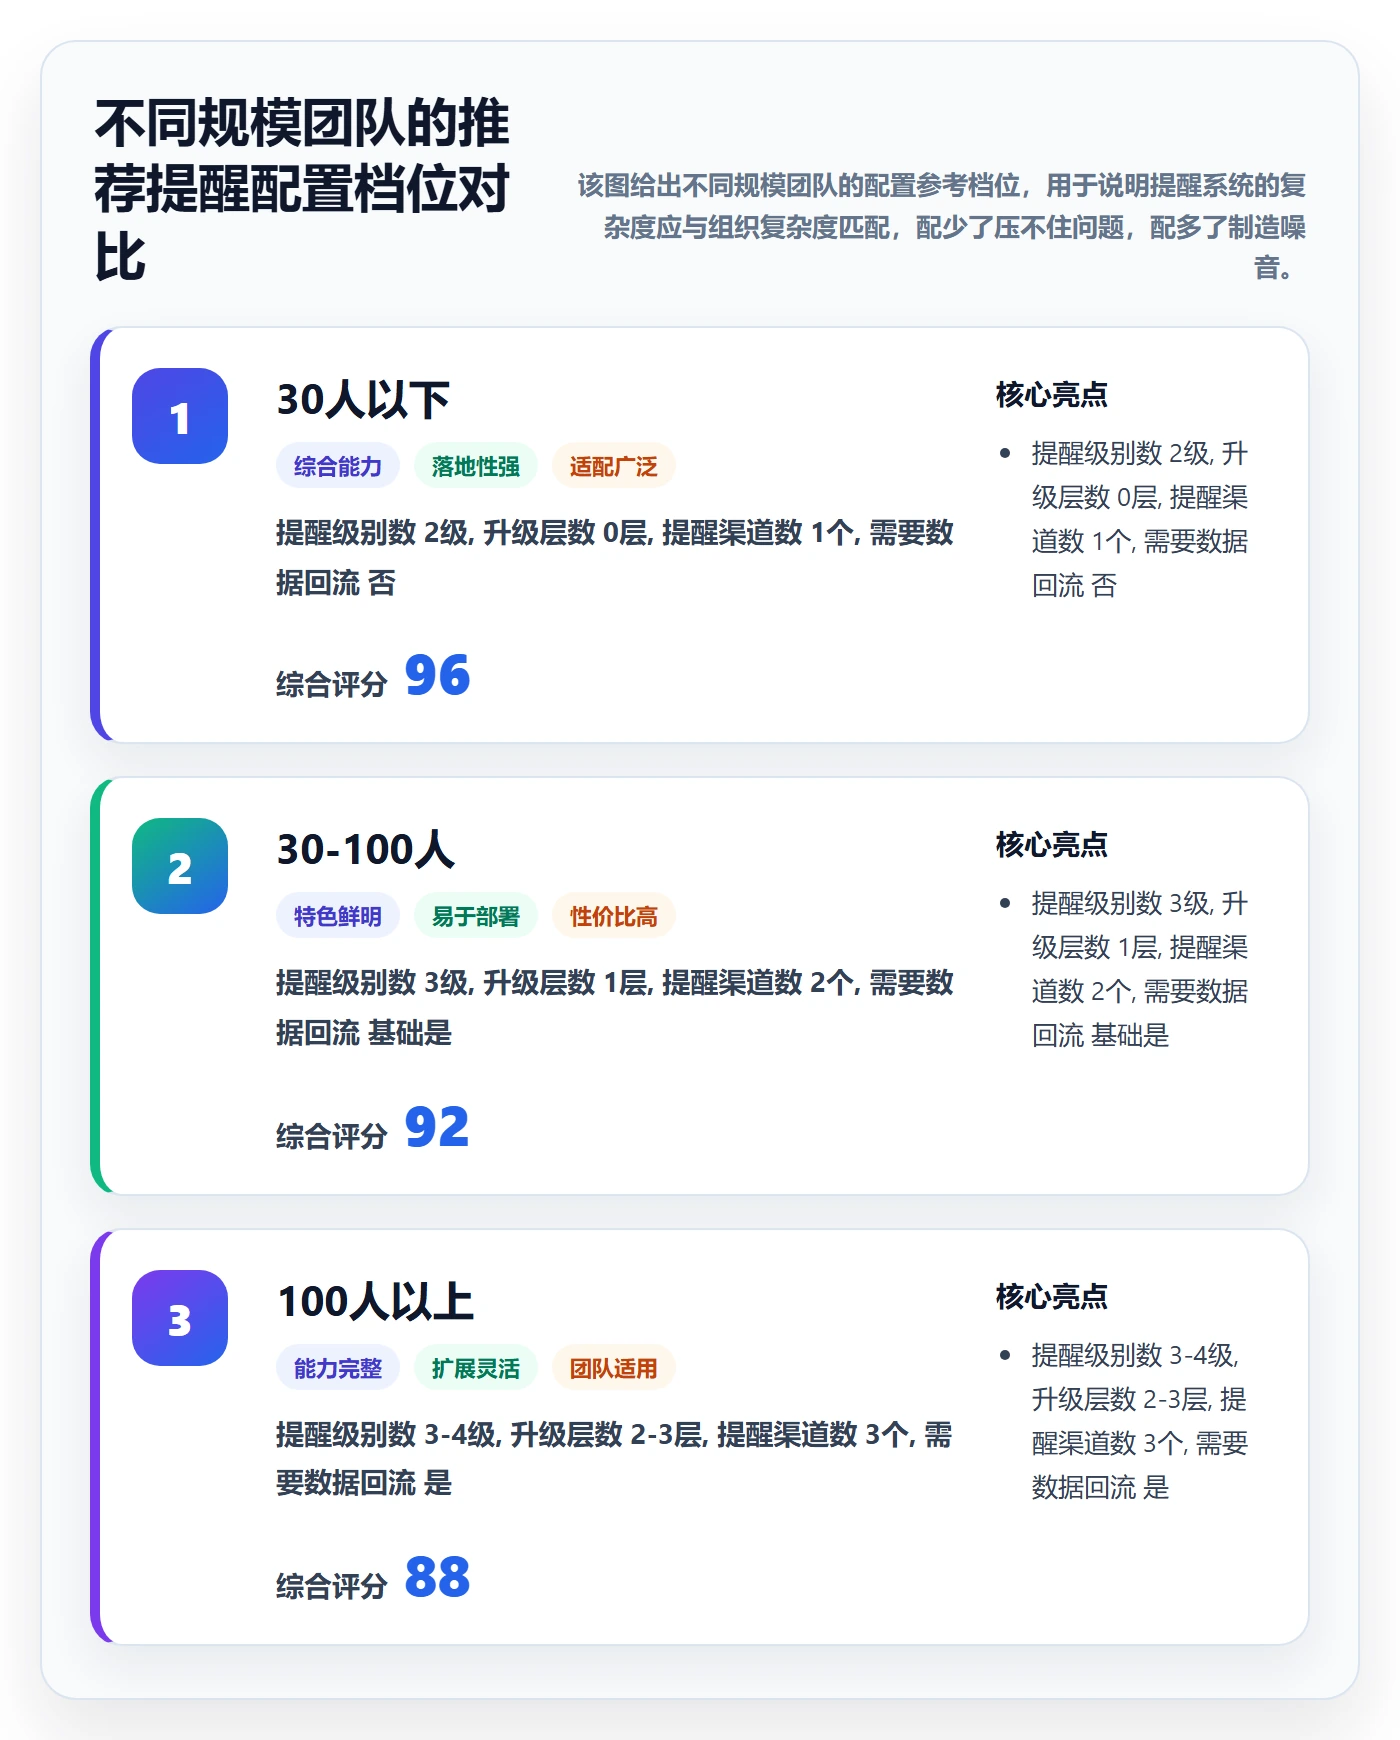Click the 100人以上 card title
This screenshot has height=1740, width=1400.
point(375,1301)
